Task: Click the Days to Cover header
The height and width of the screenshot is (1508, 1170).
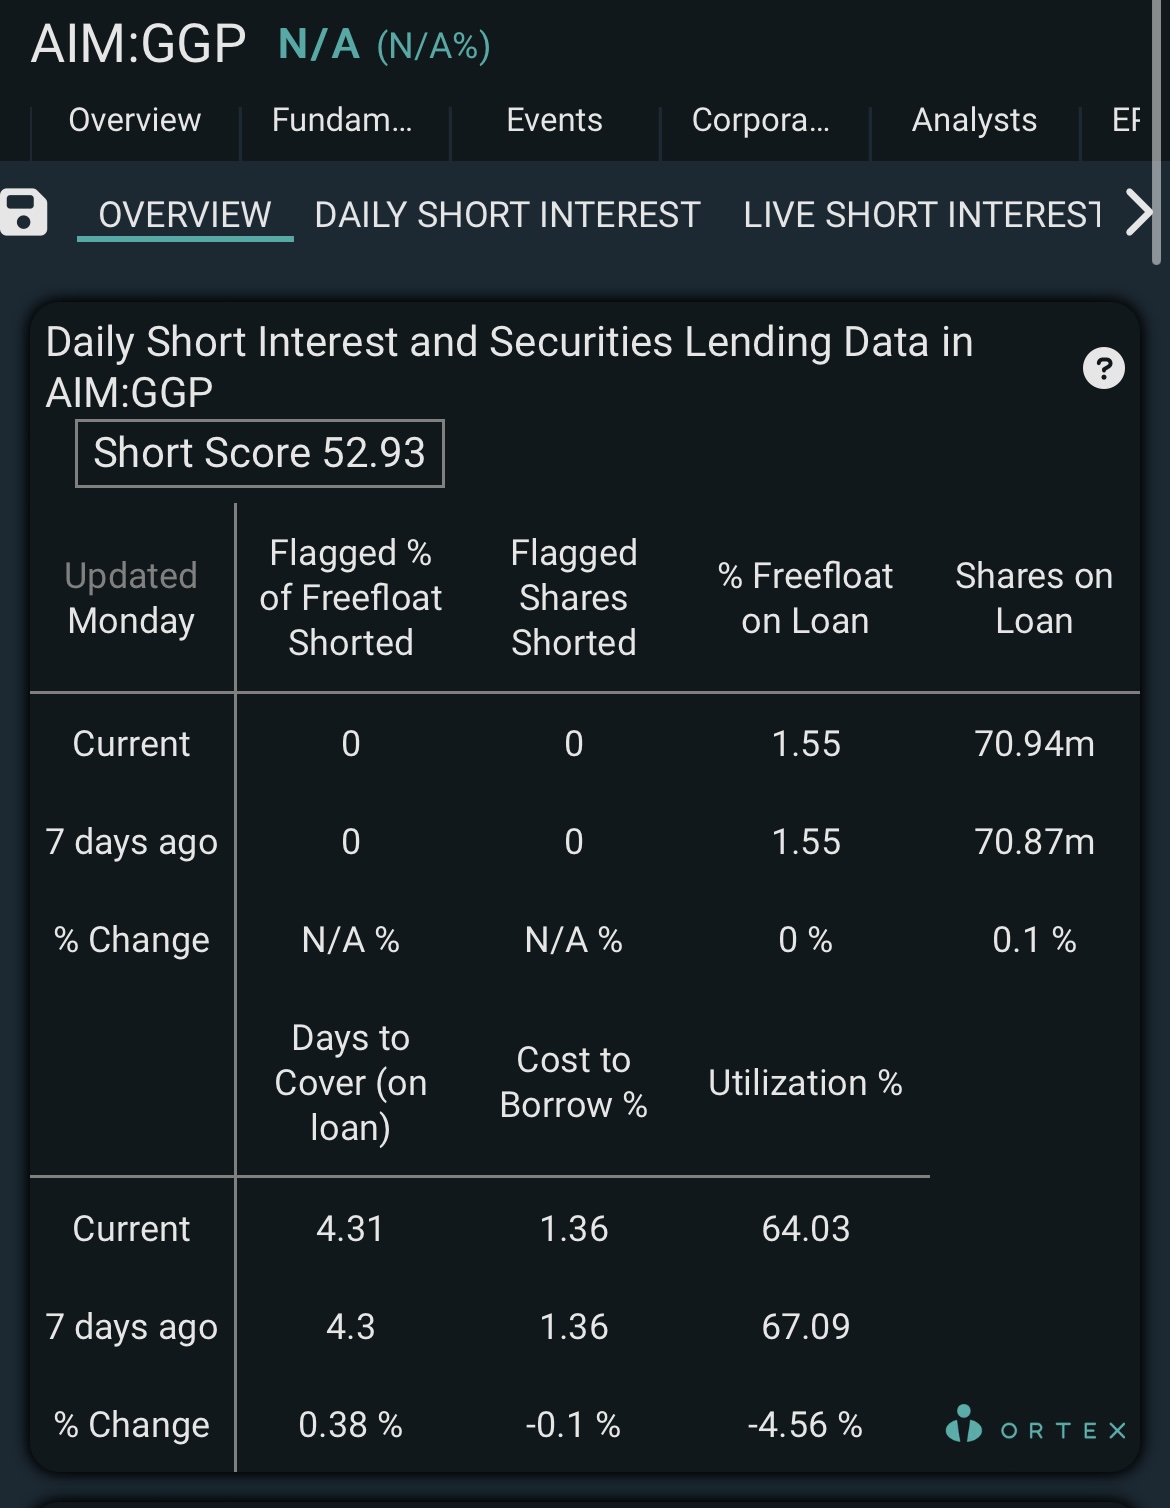Action: pyautogui.click(x=351, y=1082)
